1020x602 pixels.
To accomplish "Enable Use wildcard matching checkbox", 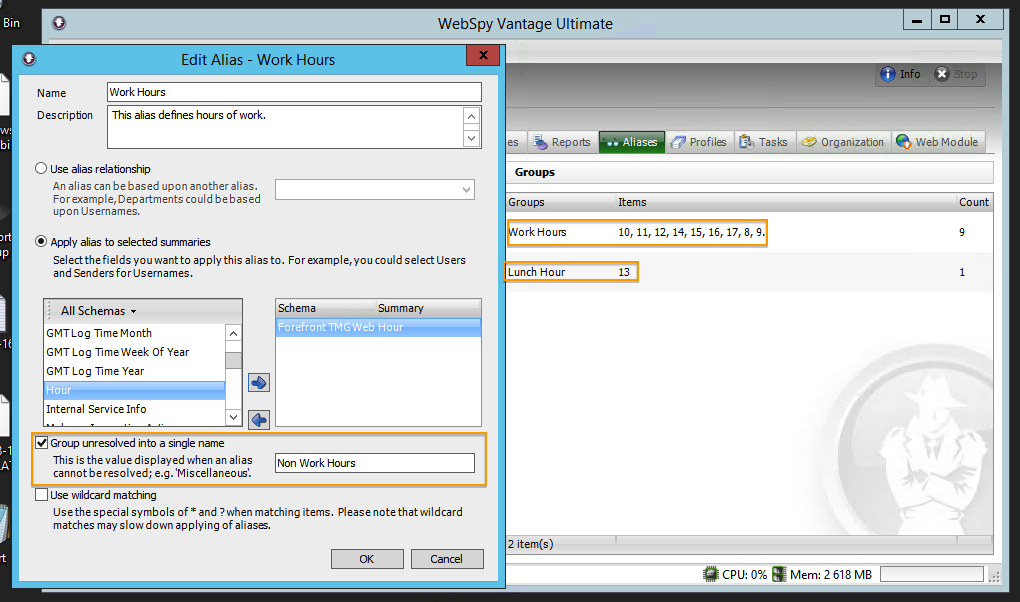I will 41,495.
